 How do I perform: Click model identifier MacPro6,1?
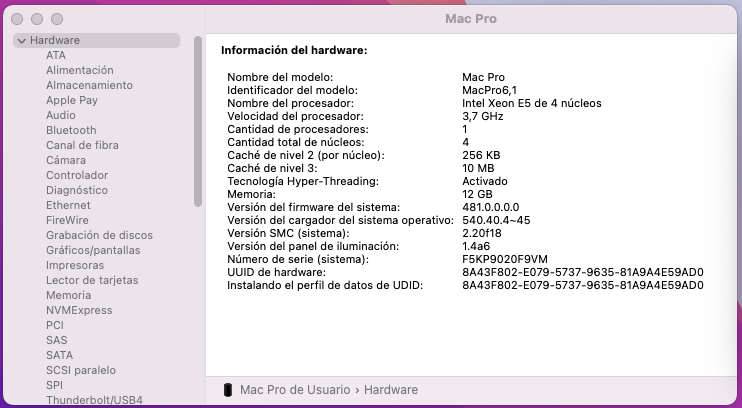click(x=490, y=90)
